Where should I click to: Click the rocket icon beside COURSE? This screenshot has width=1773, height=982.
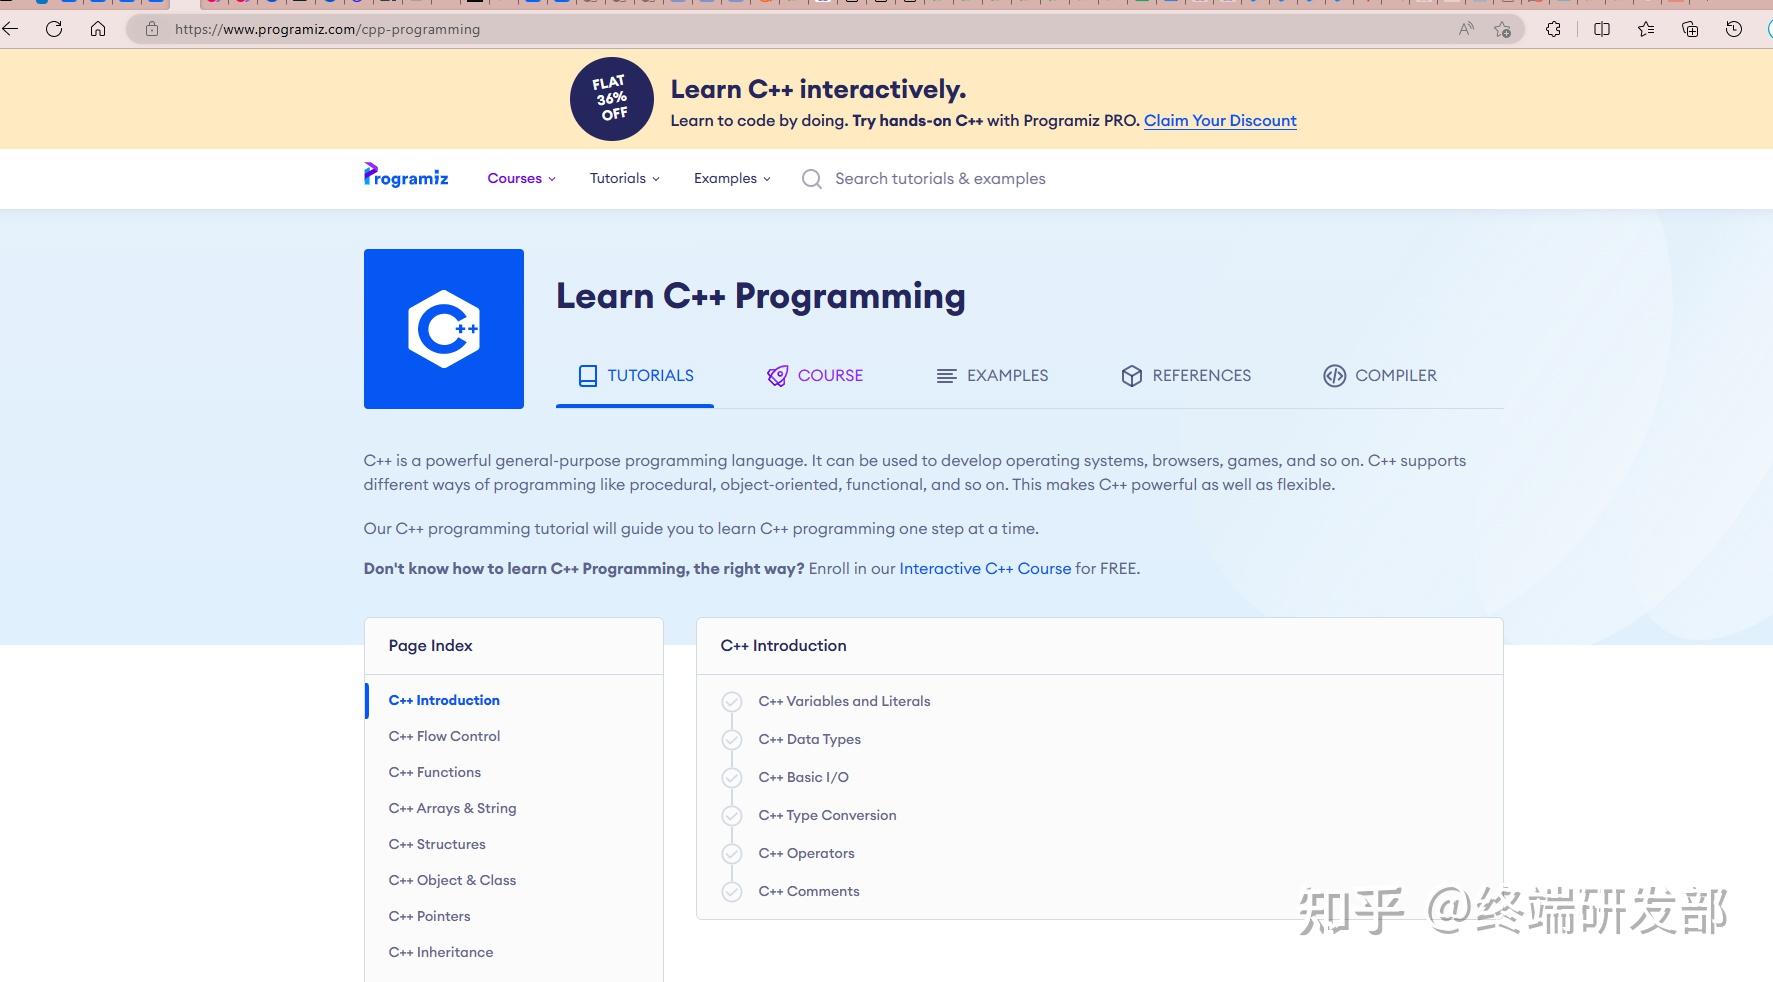tap(777, 376)
